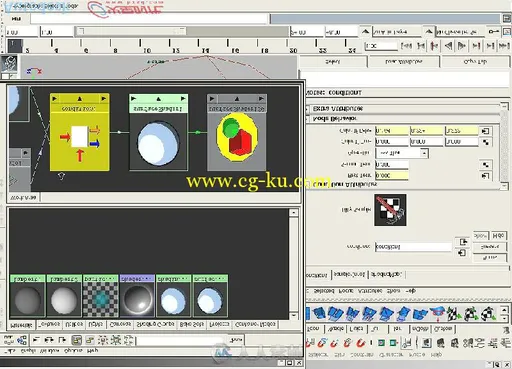Image resolution: width=512 pixels, height=369 pixels.
Task: Click the Select button in Attribute Editor
Action: 333,62
